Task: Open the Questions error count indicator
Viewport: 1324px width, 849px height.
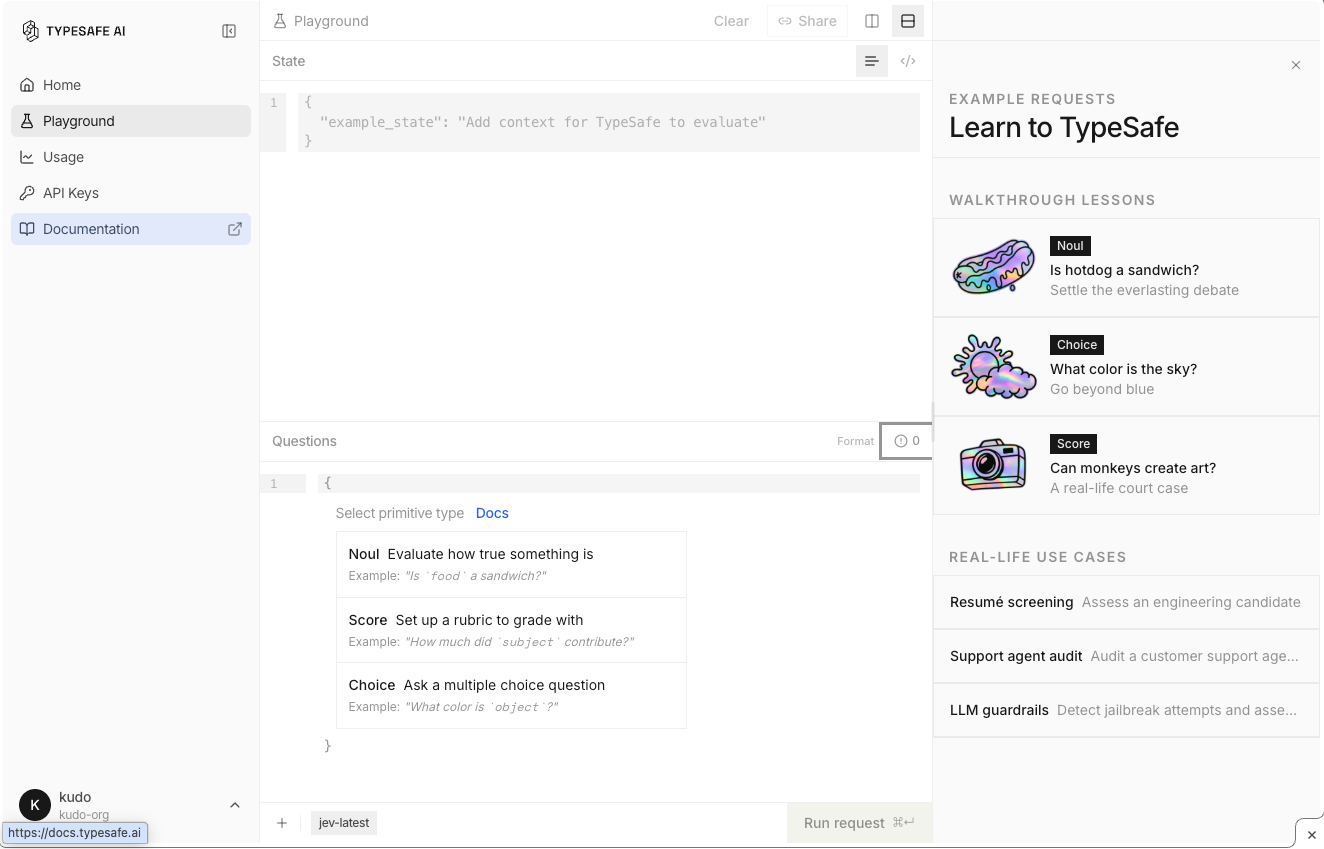Action: click(x=906, y=441)
